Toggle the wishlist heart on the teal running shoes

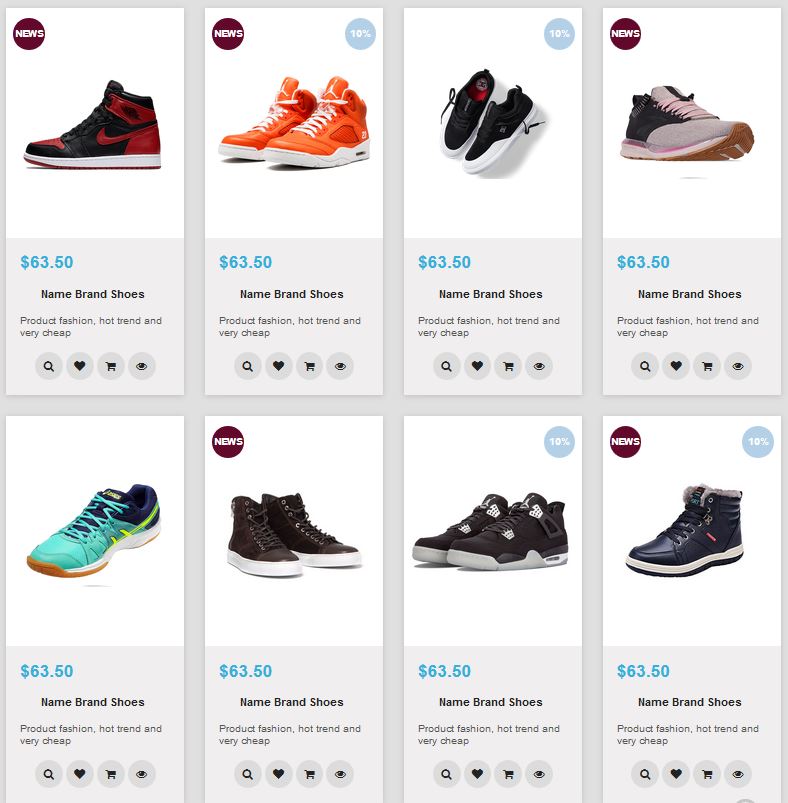point(78,774)
